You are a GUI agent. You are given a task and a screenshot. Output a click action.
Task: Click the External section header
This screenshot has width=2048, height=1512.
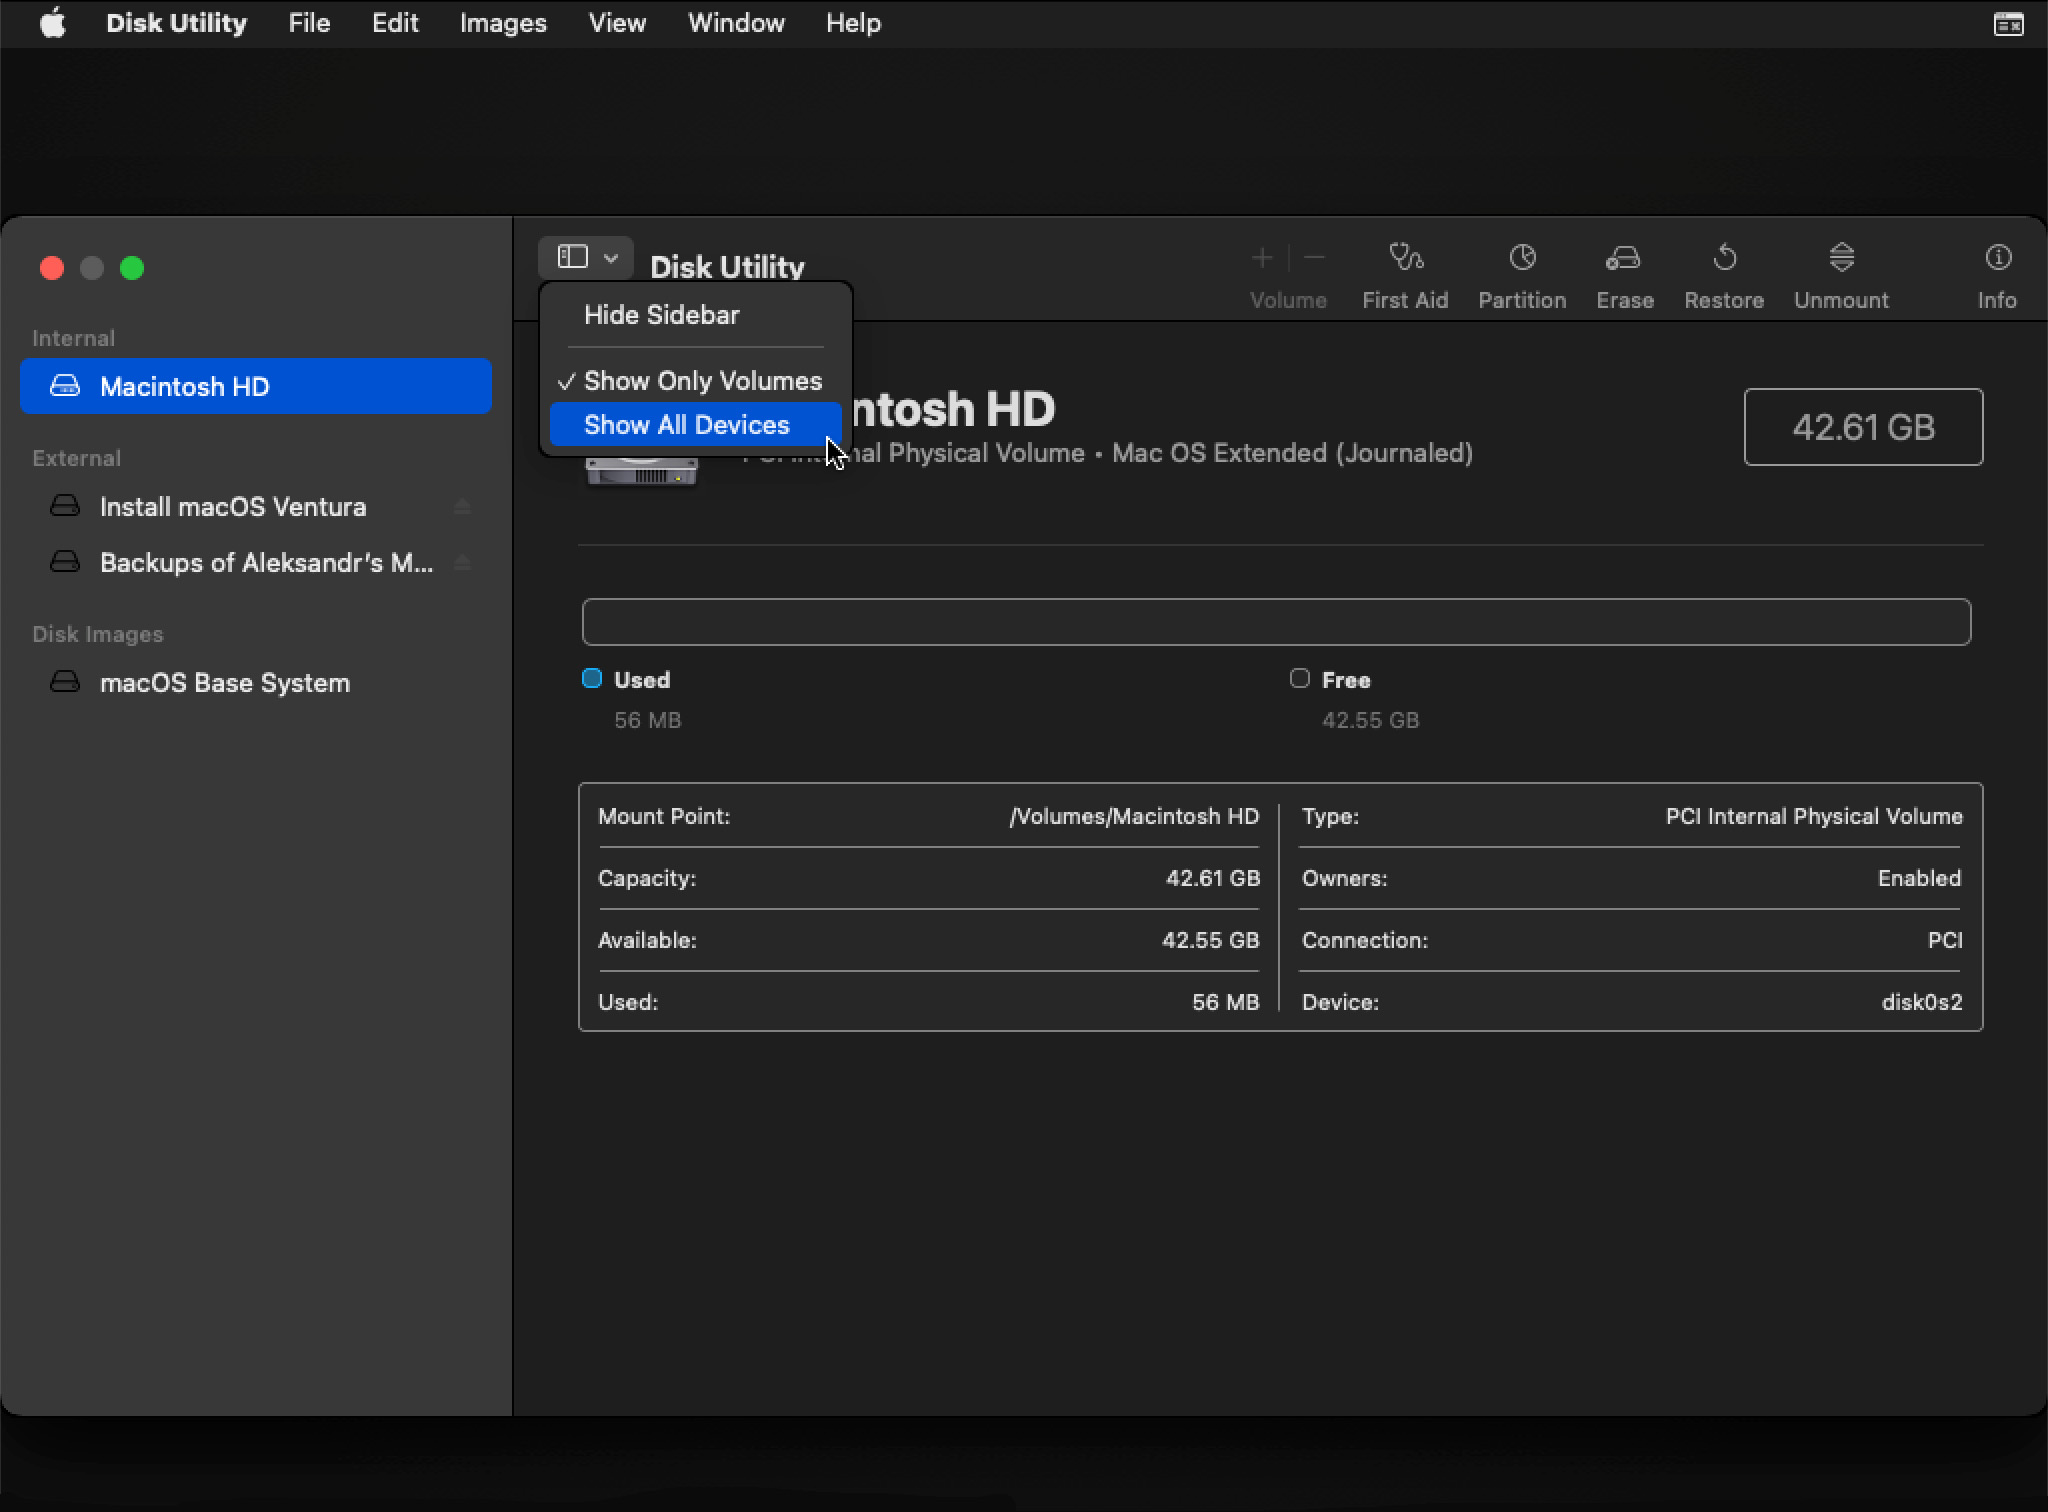[x=76, y=458]
